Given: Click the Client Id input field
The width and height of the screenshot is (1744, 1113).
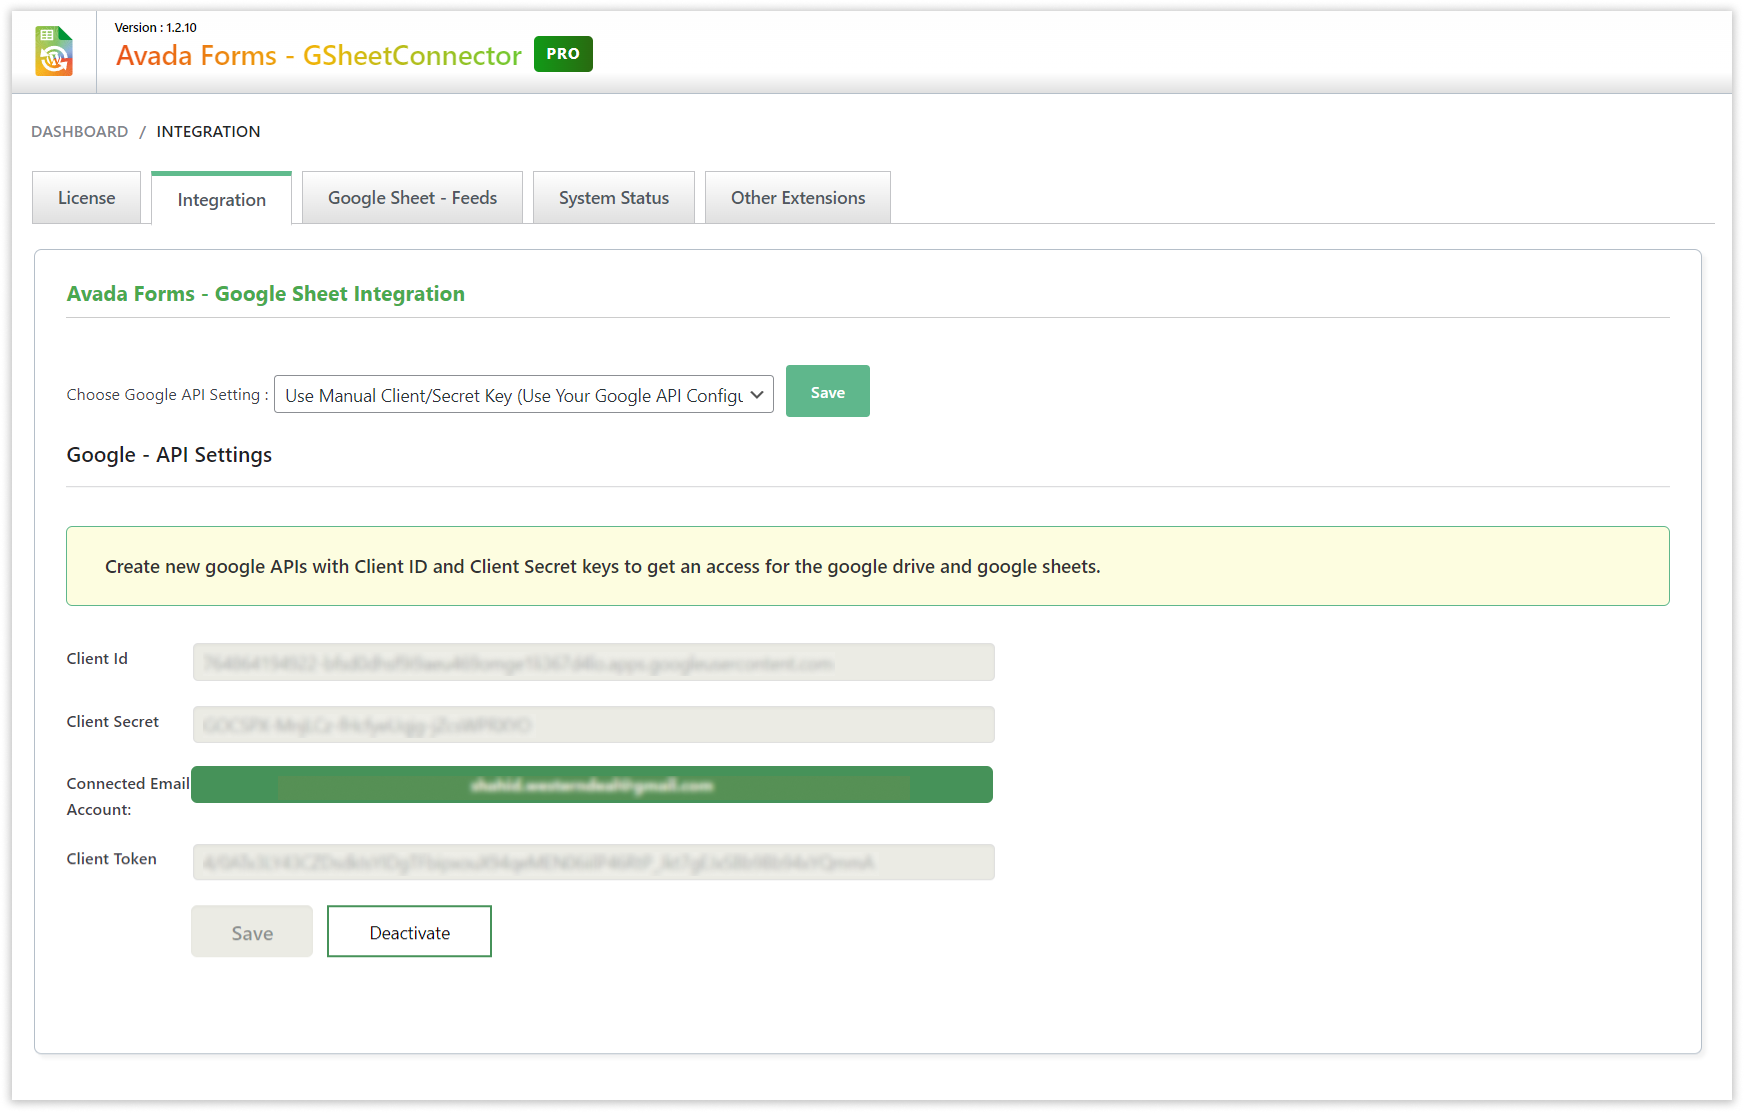Looking at the screenshot, I should coord(593,662).
